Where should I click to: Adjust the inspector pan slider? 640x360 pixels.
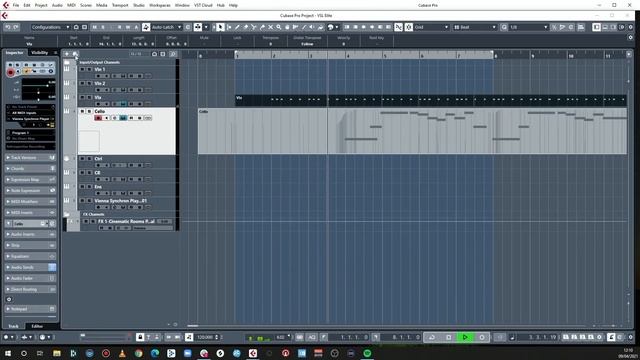(x=39, y=93)
